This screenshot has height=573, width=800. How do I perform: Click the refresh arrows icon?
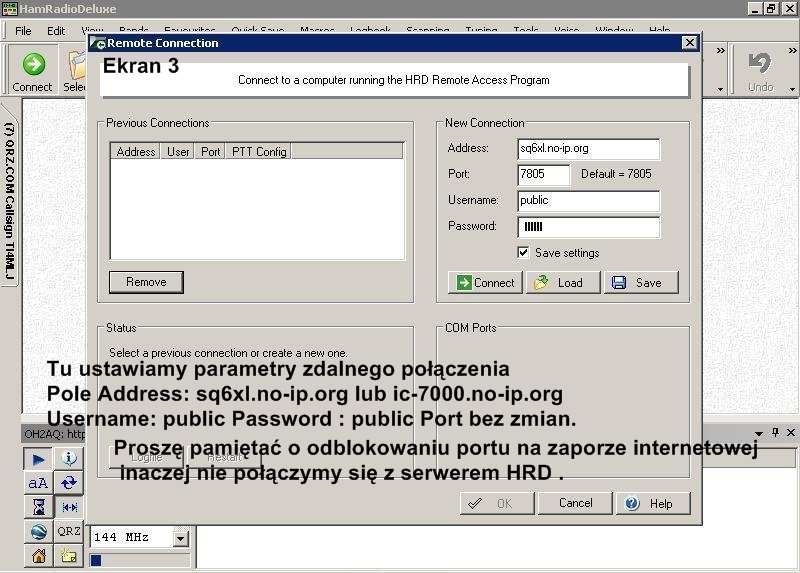point(69,483)
